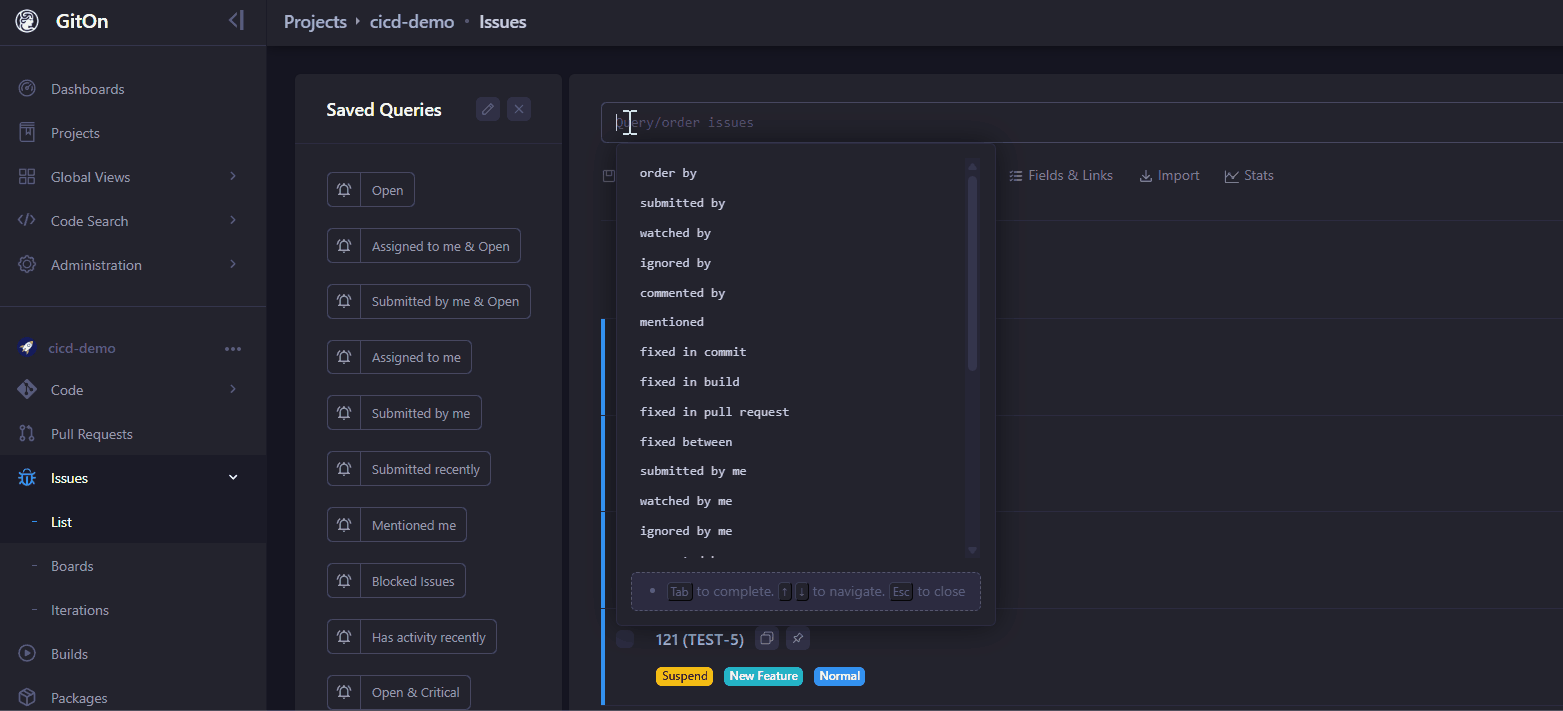This screenshot has height=711, width=1563.
Task: Choose 'submitted by me' from the suggestions
Action: click(x=692, y=471)
